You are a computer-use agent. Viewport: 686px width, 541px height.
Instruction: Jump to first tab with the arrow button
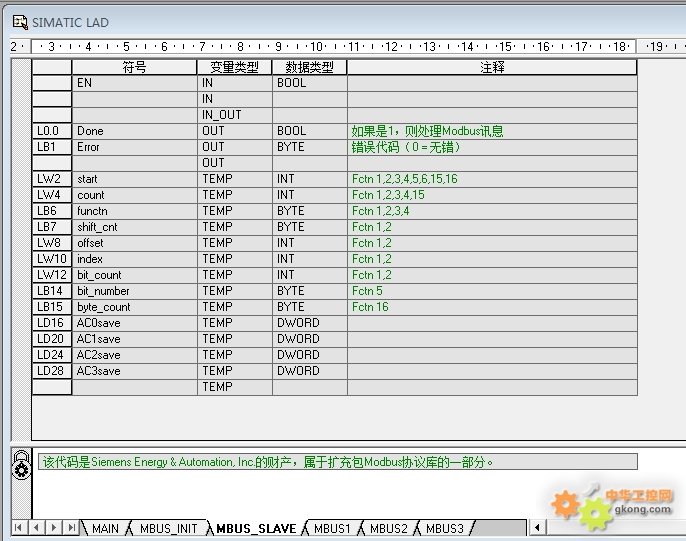[x=18, y=527]
